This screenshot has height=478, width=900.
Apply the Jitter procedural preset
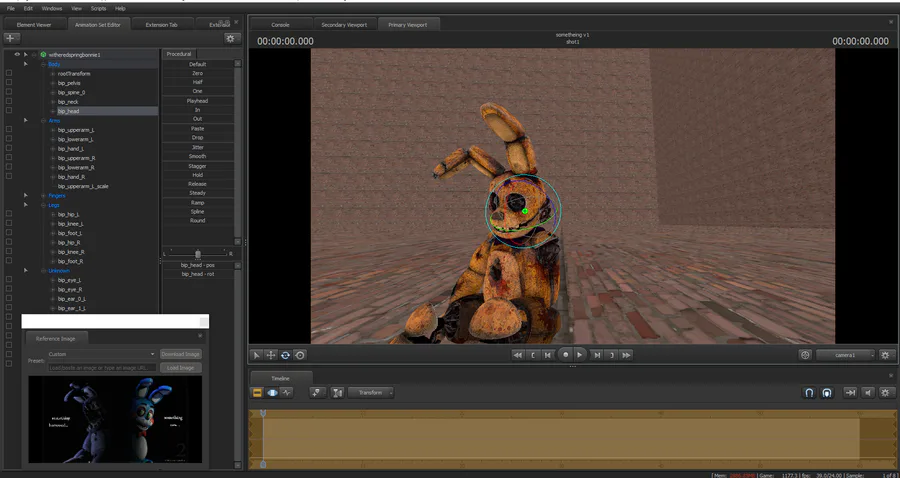click(x=197, y=147)
